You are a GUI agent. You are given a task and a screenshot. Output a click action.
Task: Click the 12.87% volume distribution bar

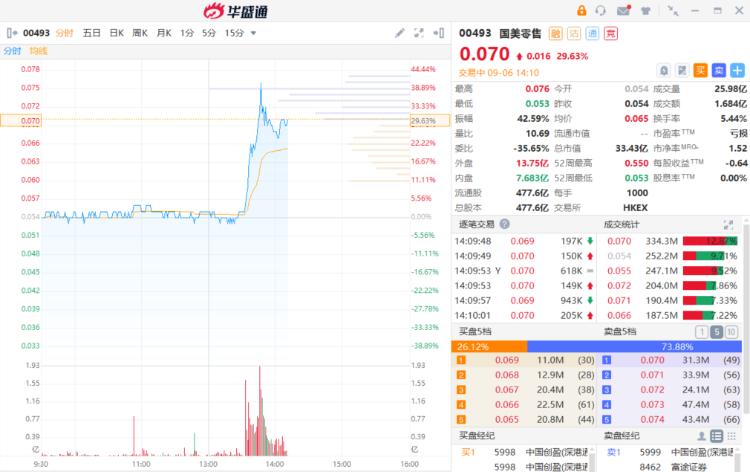(x=710, y=241)
